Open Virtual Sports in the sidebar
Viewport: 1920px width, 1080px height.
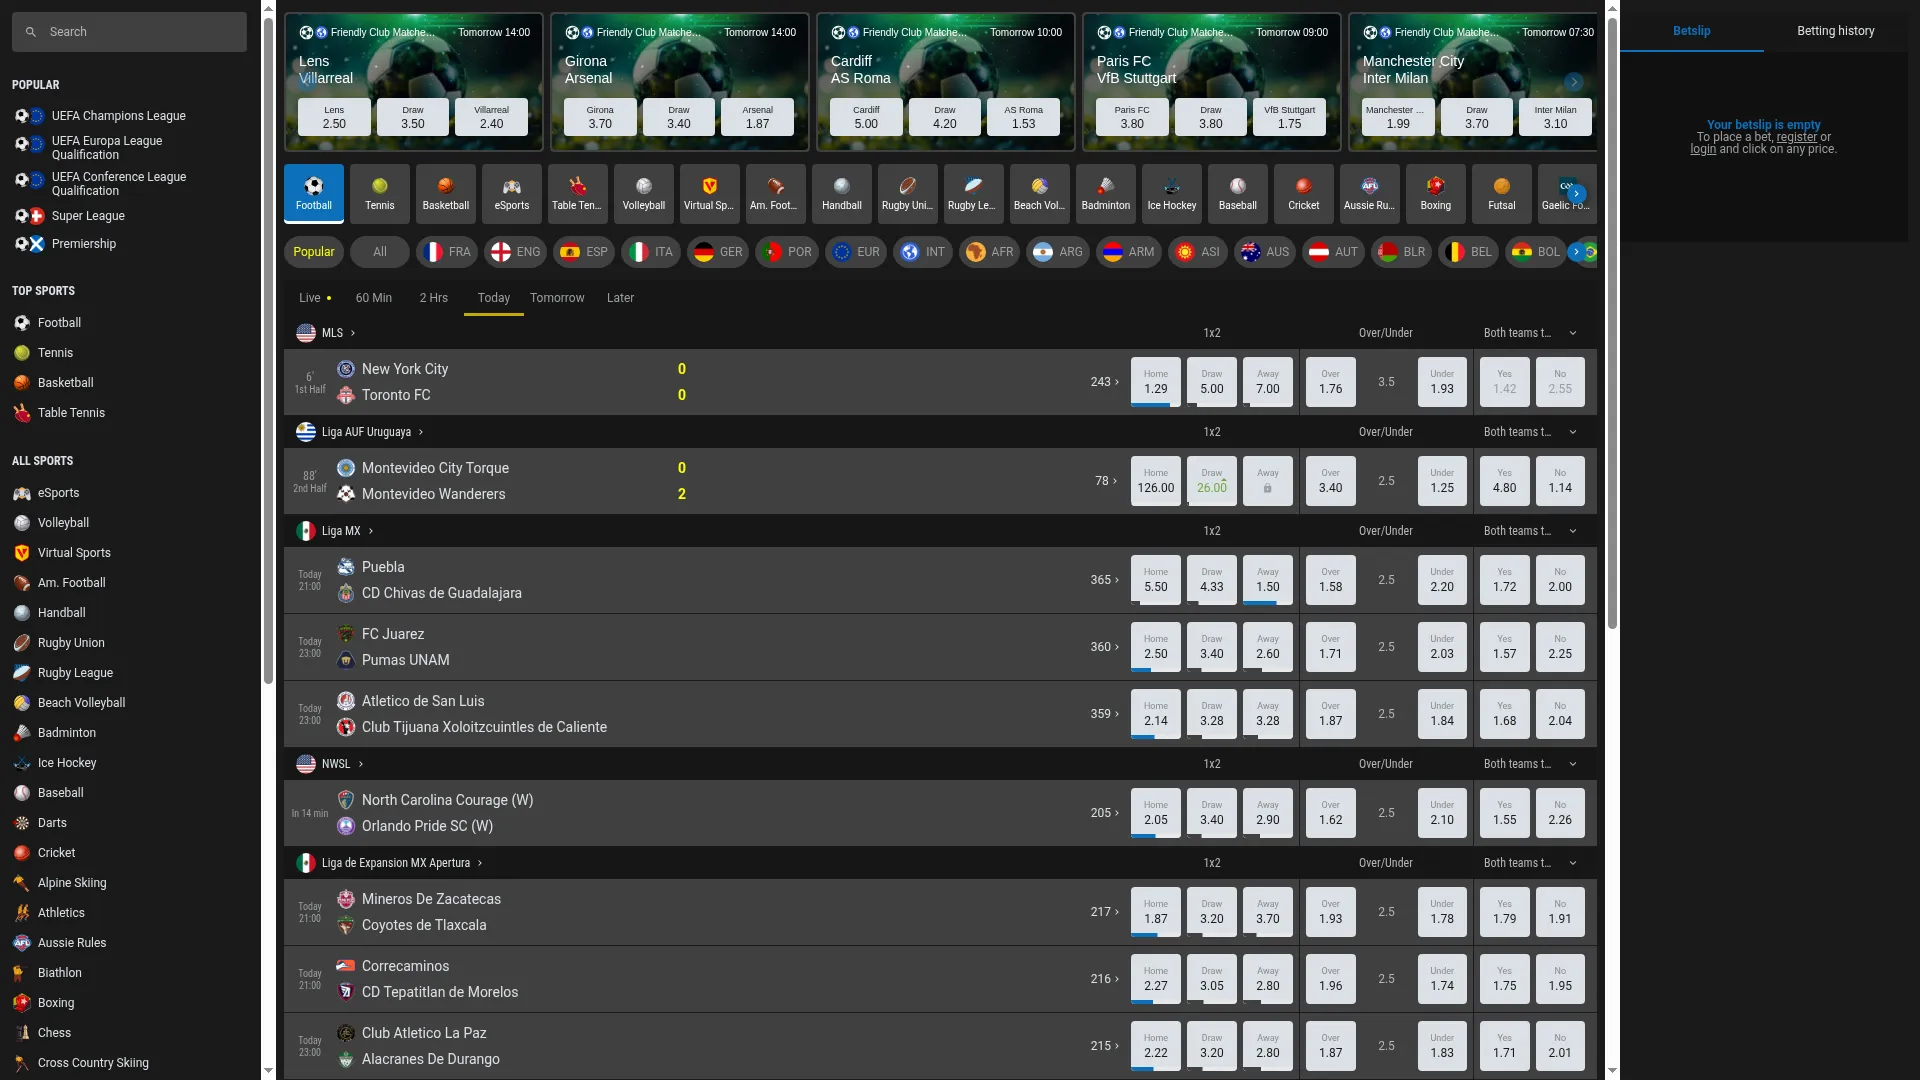point(74,553)
